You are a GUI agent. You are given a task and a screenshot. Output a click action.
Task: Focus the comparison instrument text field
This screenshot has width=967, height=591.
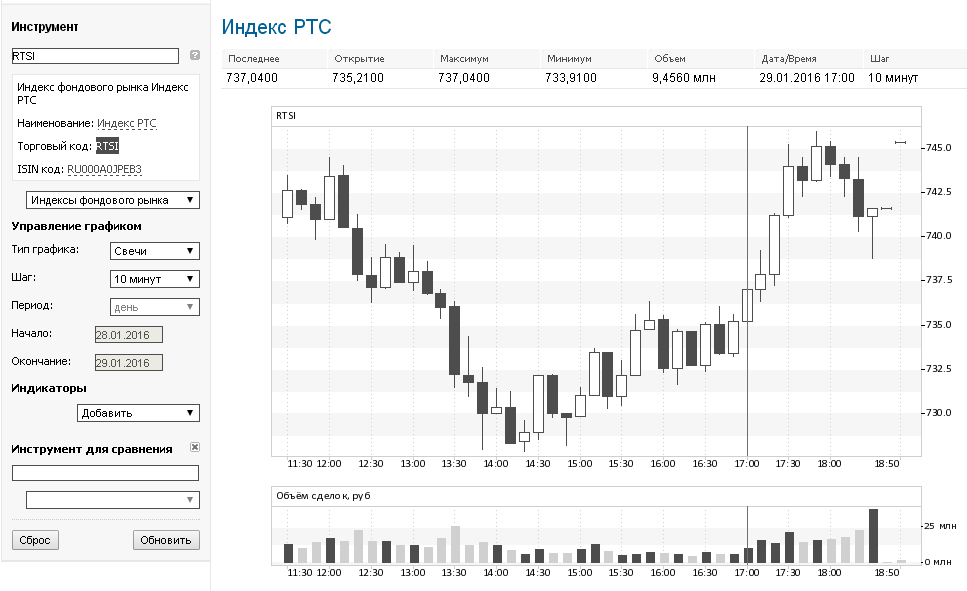(105, 473)
